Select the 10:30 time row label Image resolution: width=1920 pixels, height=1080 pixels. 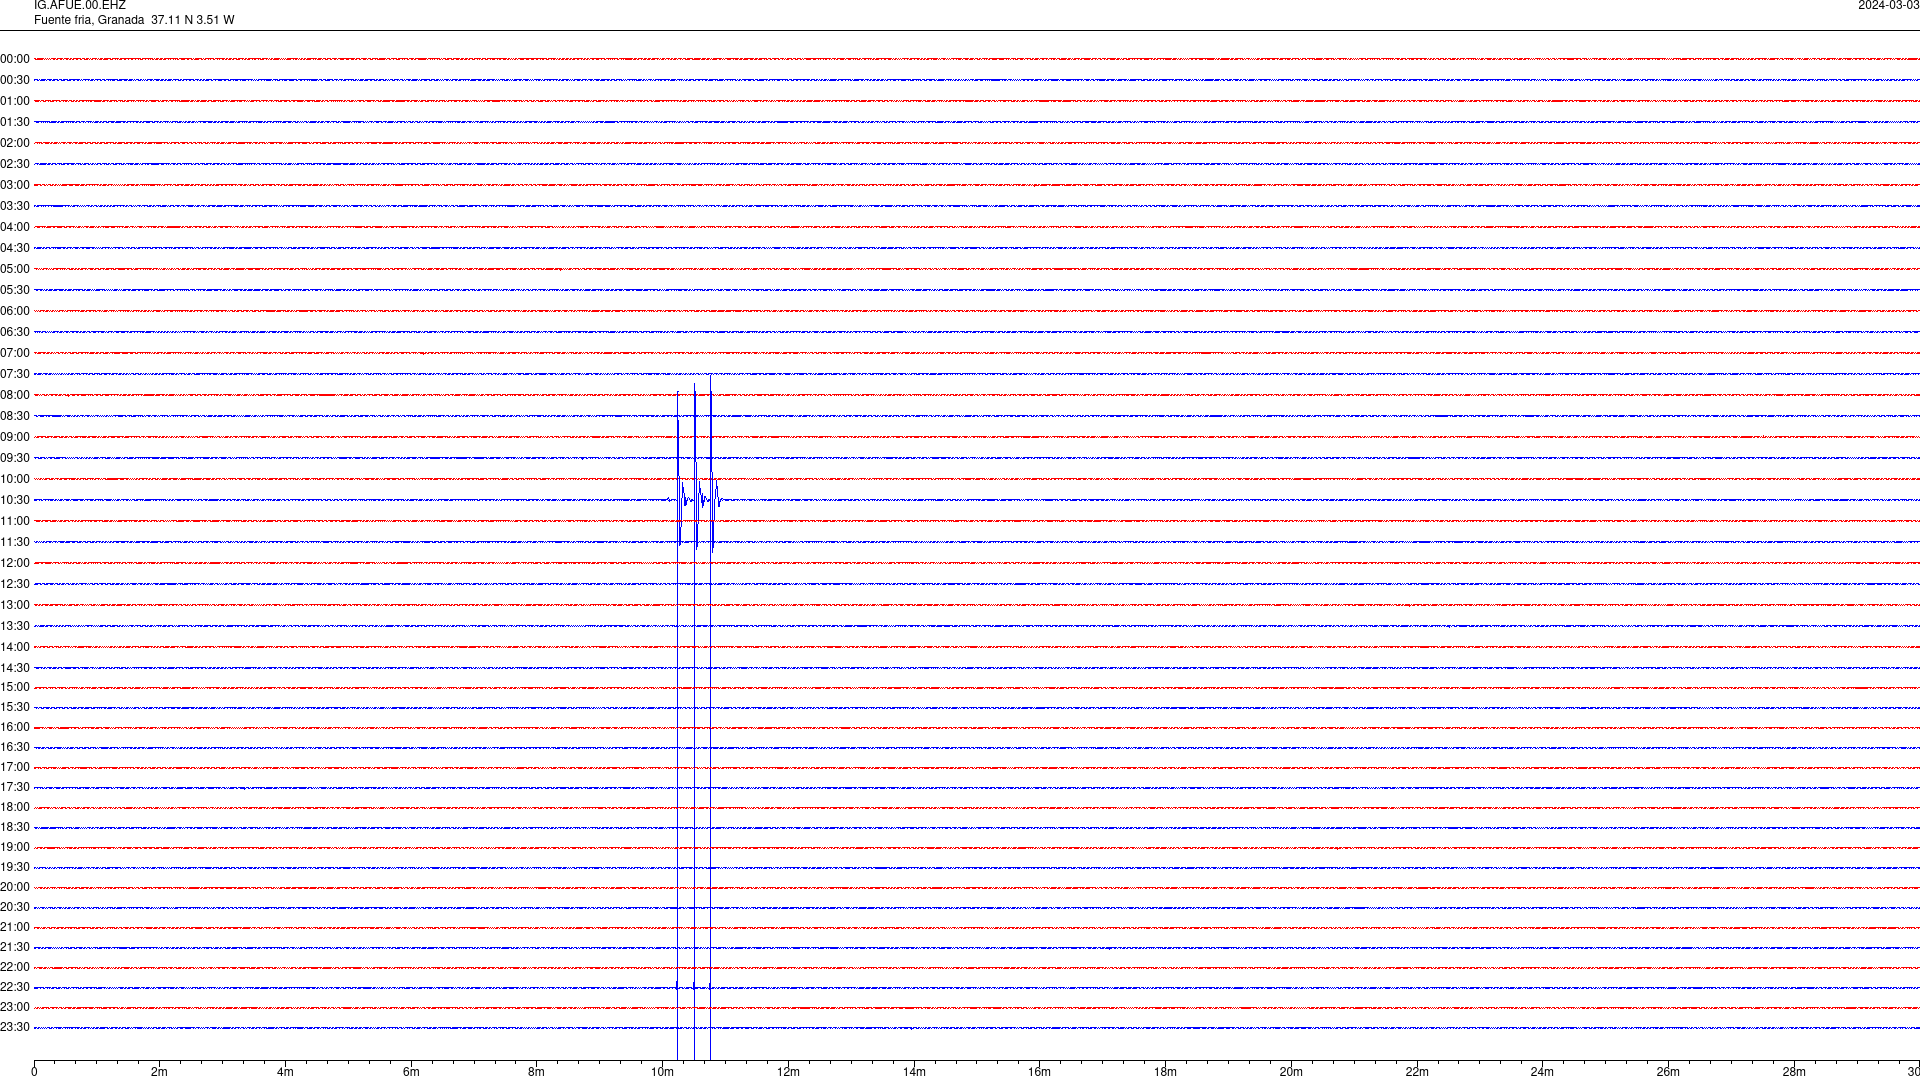tap(15, 500)
